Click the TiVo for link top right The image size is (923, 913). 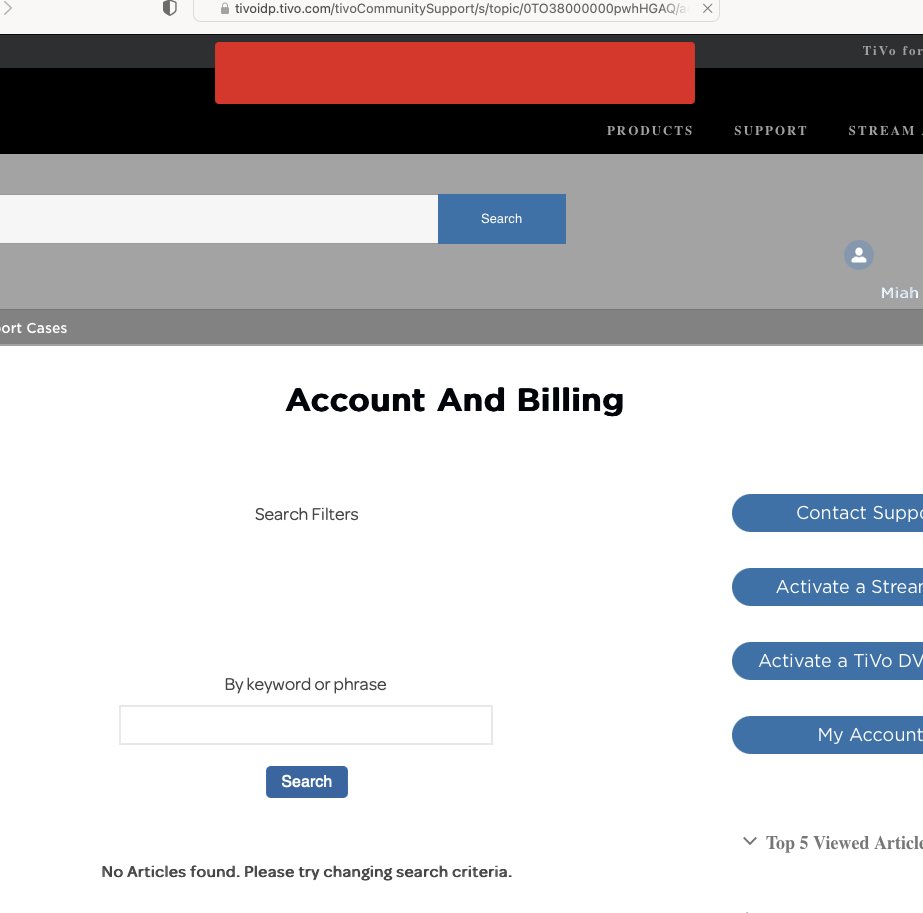(x=892, y=51)
